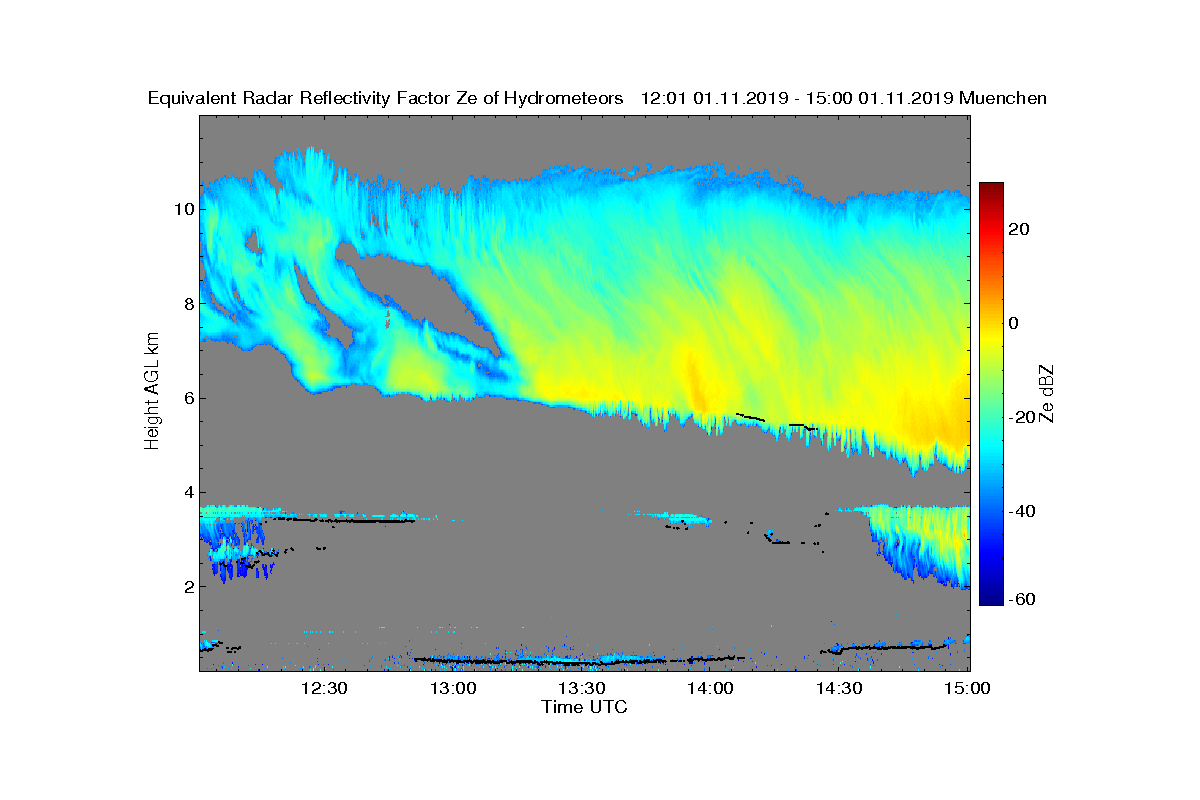Click the height tick label 2
The width and height of the screenshot is (1200, 800).
click(x=188, y=586)
